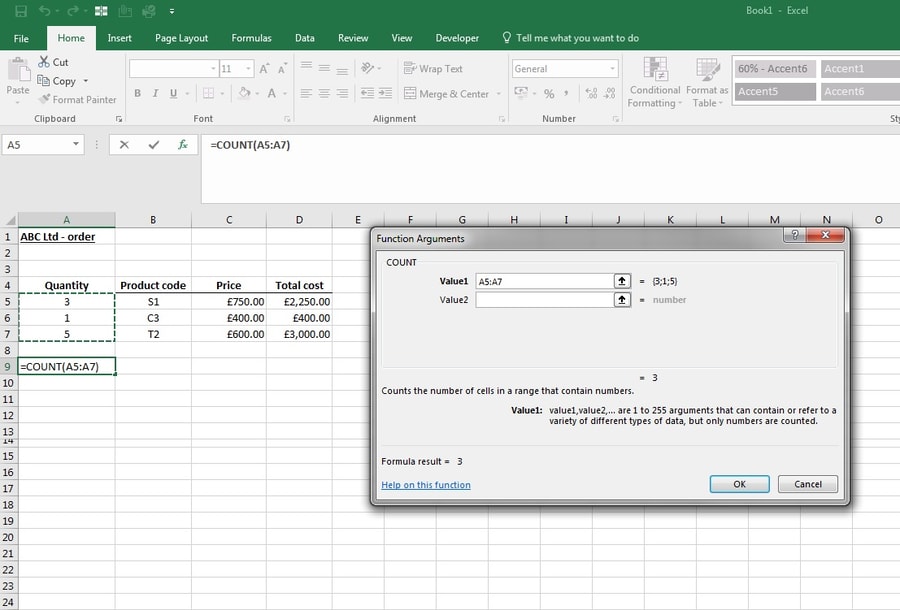Toggle Middle Align in the Alignment group
Screen dimensions: 900x610
click(x=324, y=68)
